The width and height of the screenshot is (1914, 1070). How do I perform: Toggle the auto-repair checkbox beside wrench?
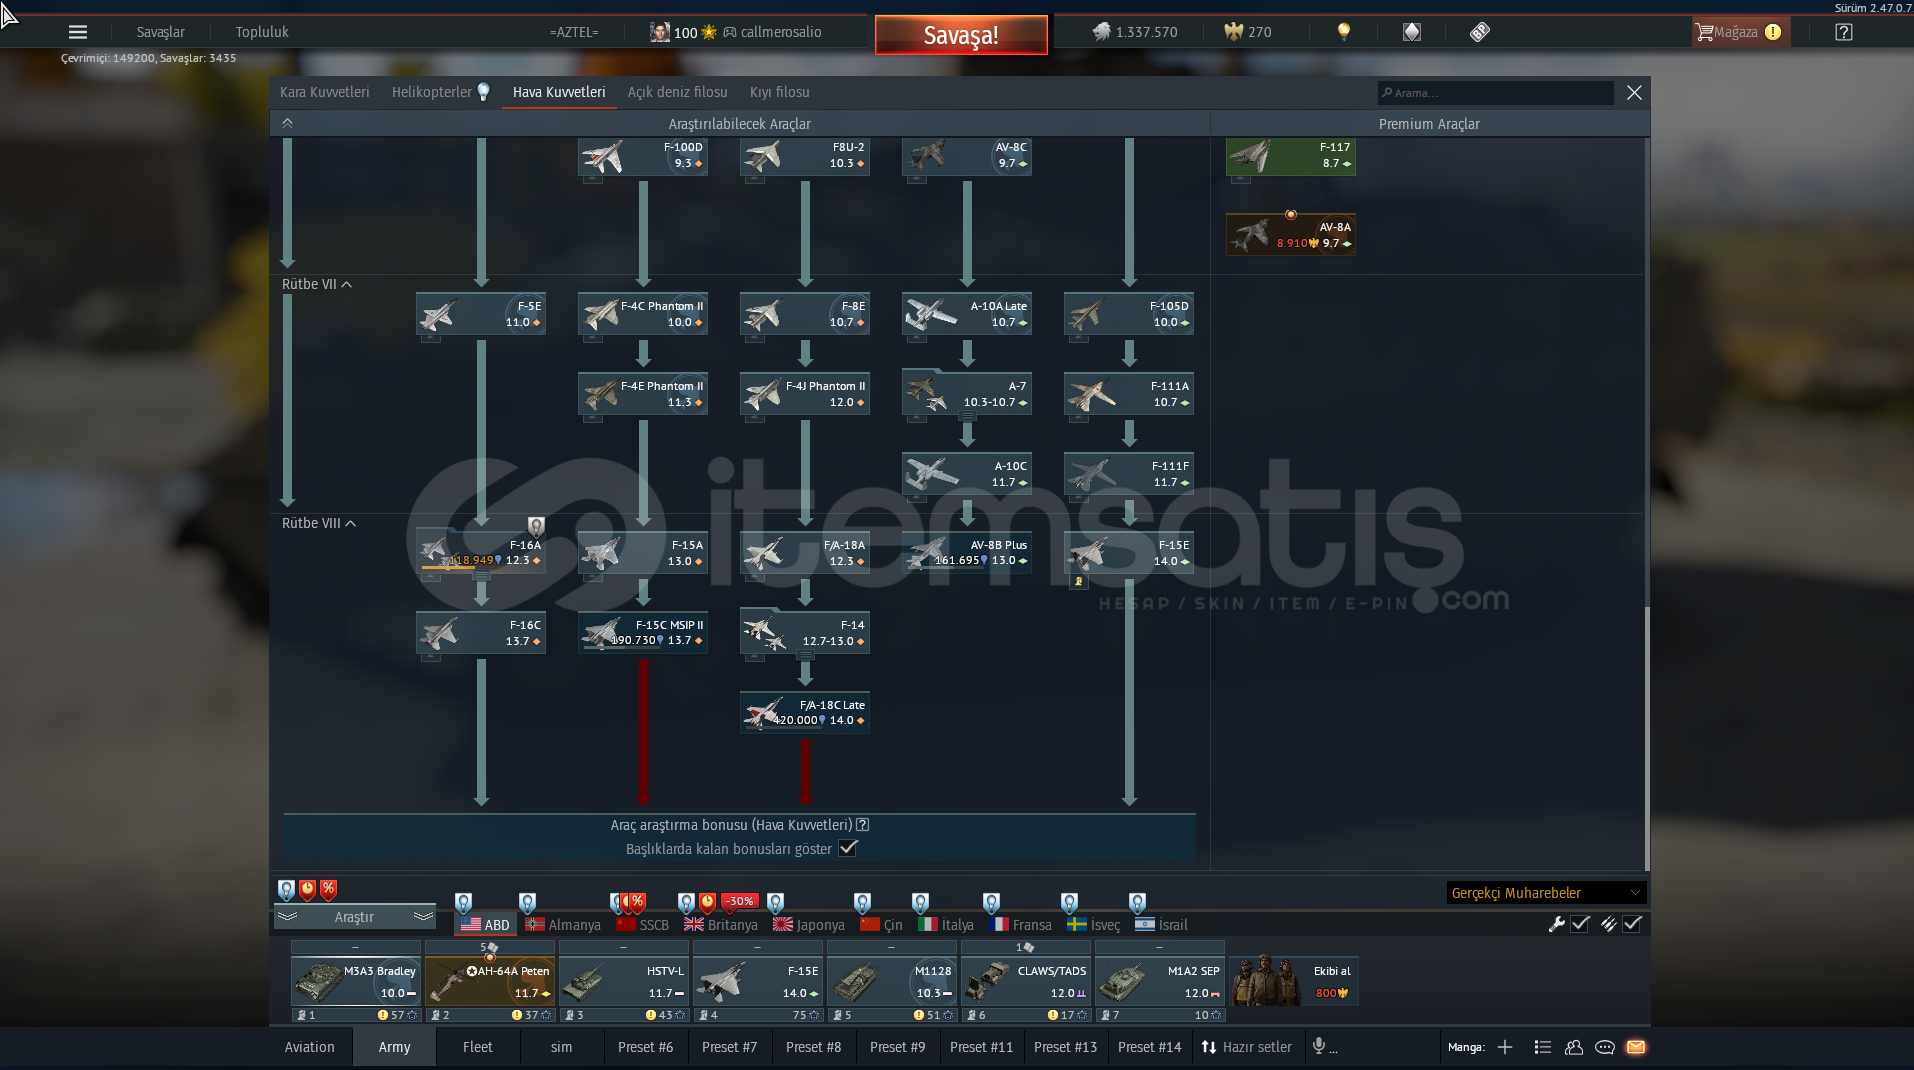[1580, 924]
